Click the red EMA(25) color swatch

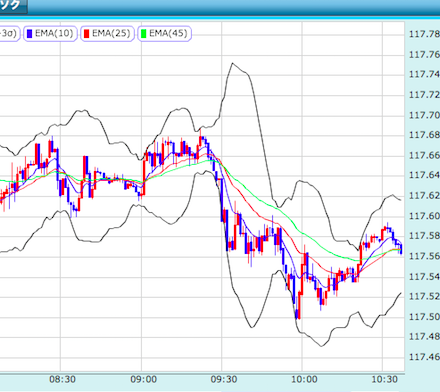pos(87,34)
